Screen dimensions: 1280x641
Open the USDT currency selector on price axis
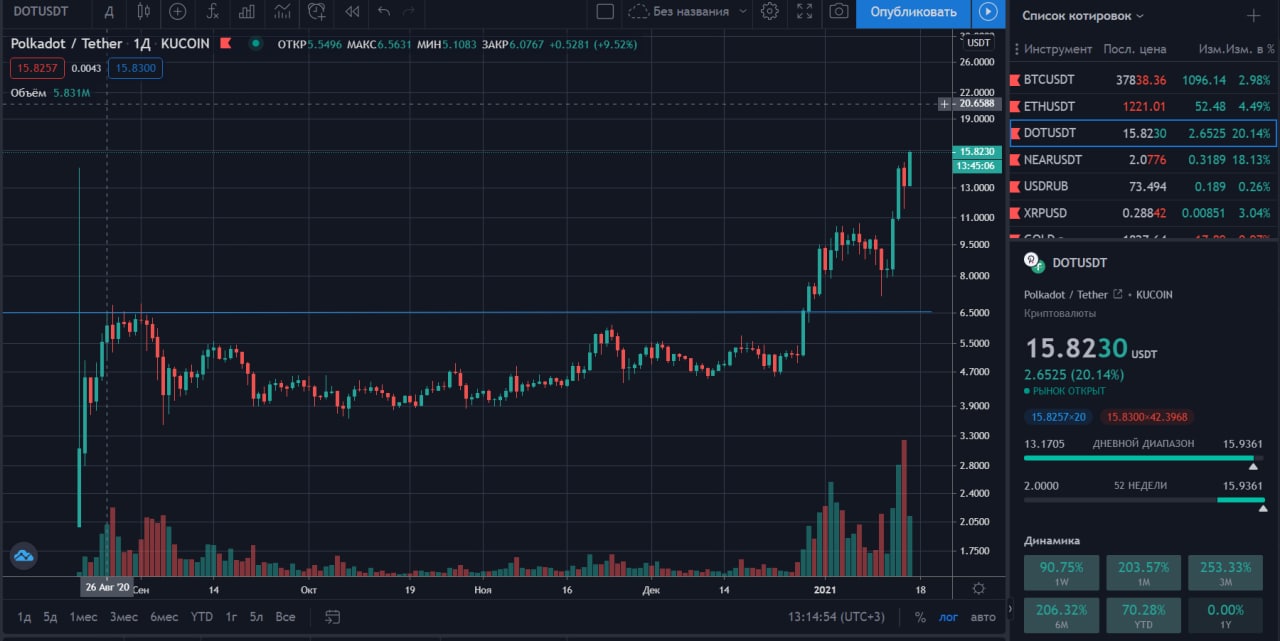click(x=979, y=43)
